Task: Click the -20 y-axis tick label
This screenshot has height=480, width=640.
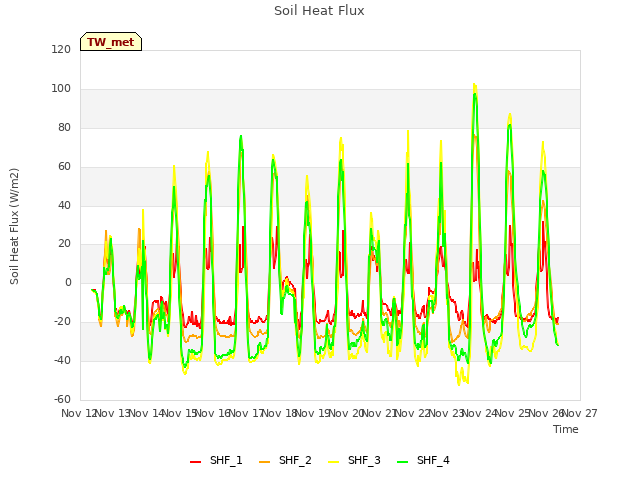Action: pos(62,322)
